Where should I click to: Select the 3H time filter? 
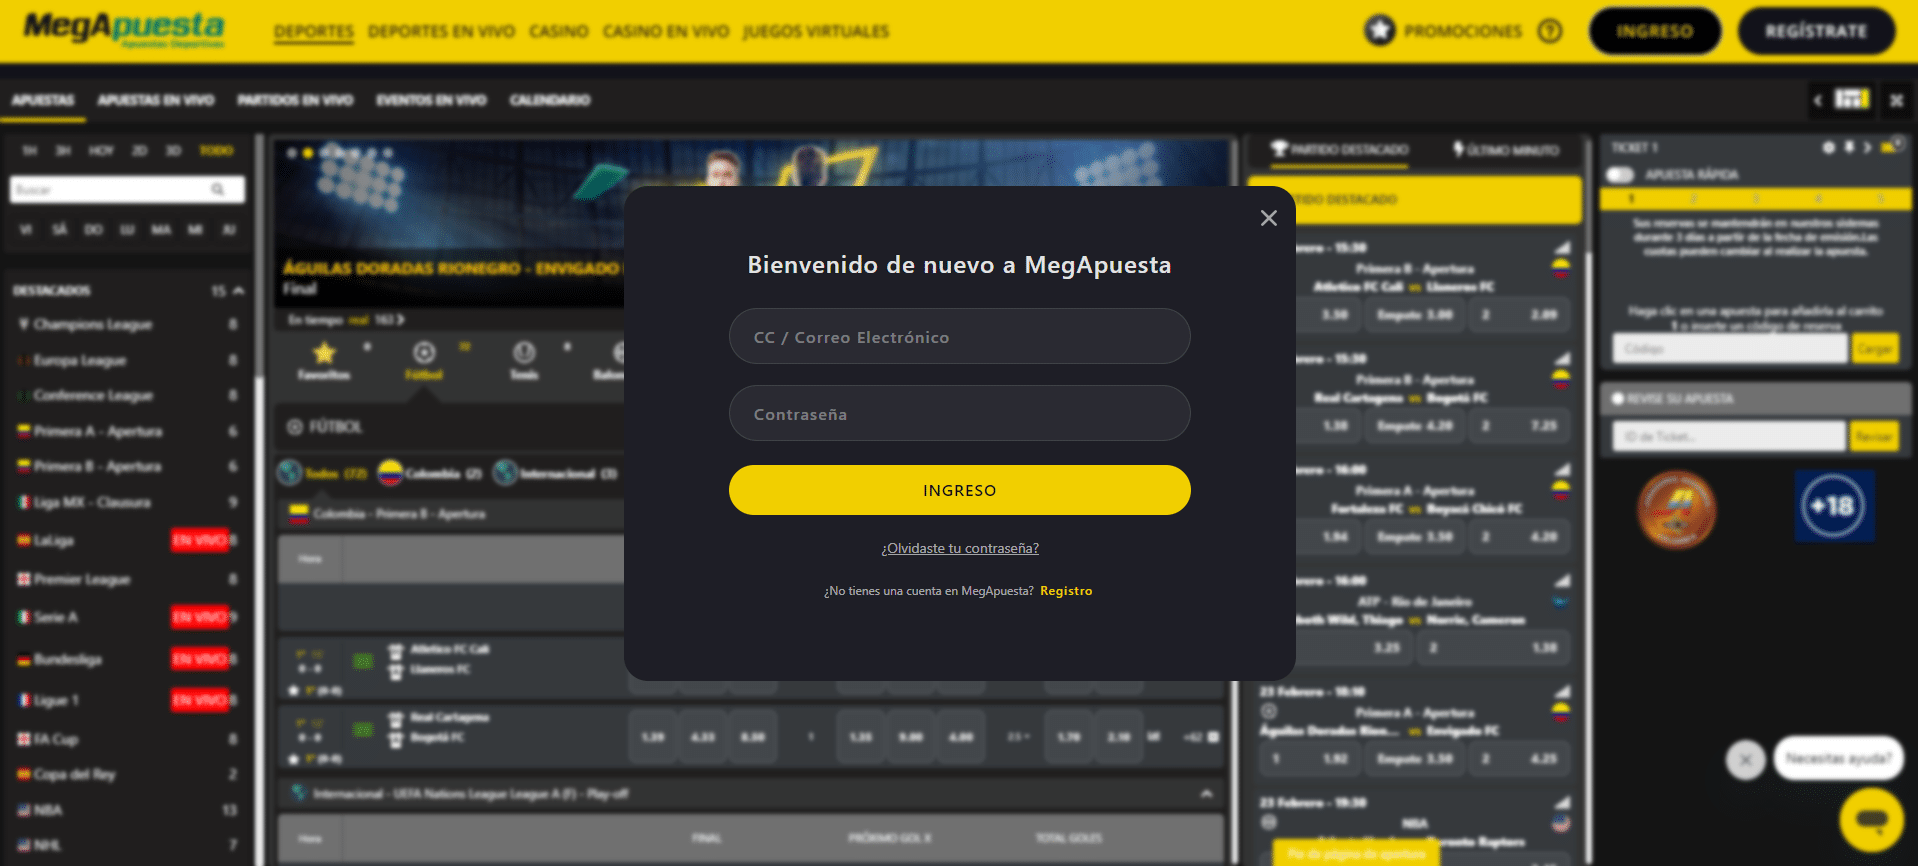63,150
